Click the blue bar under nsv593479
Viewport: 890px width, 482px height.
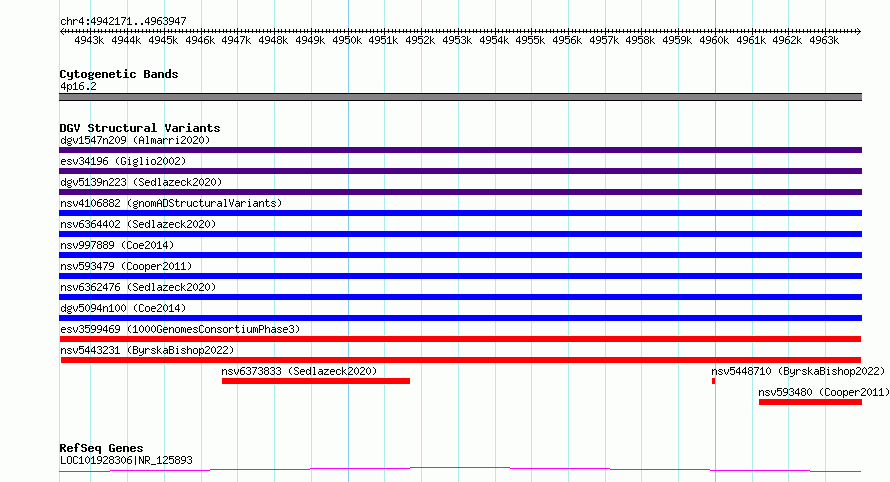tap(460, 276)
